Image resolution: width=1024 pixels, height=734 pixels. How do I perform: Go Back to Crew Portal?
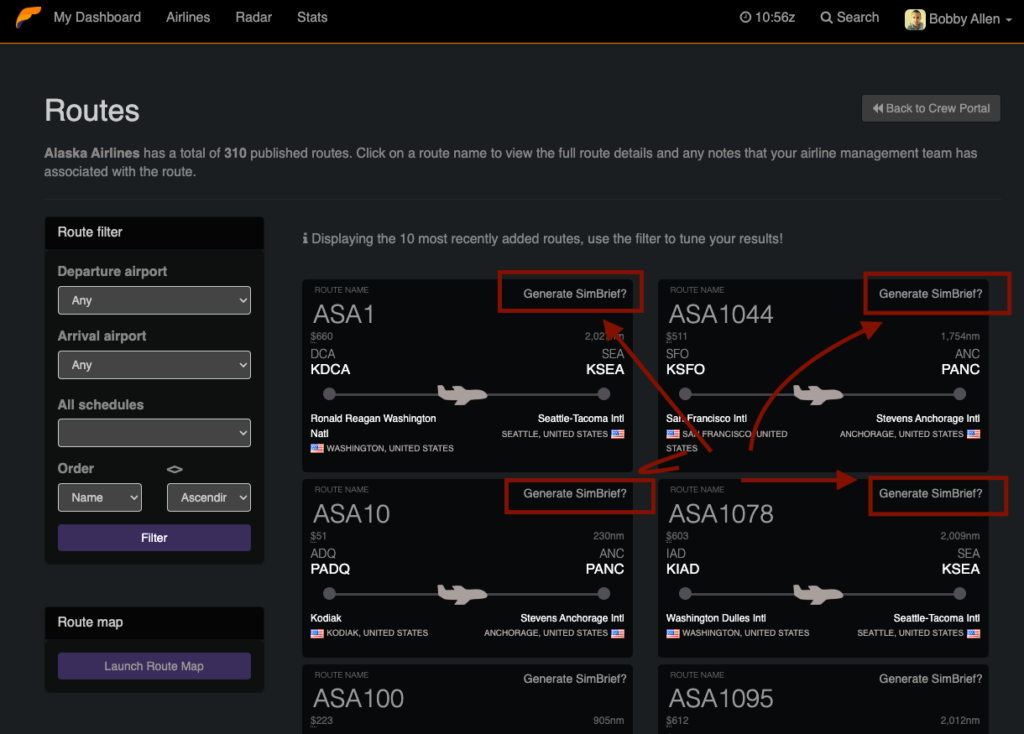point(931,108)
